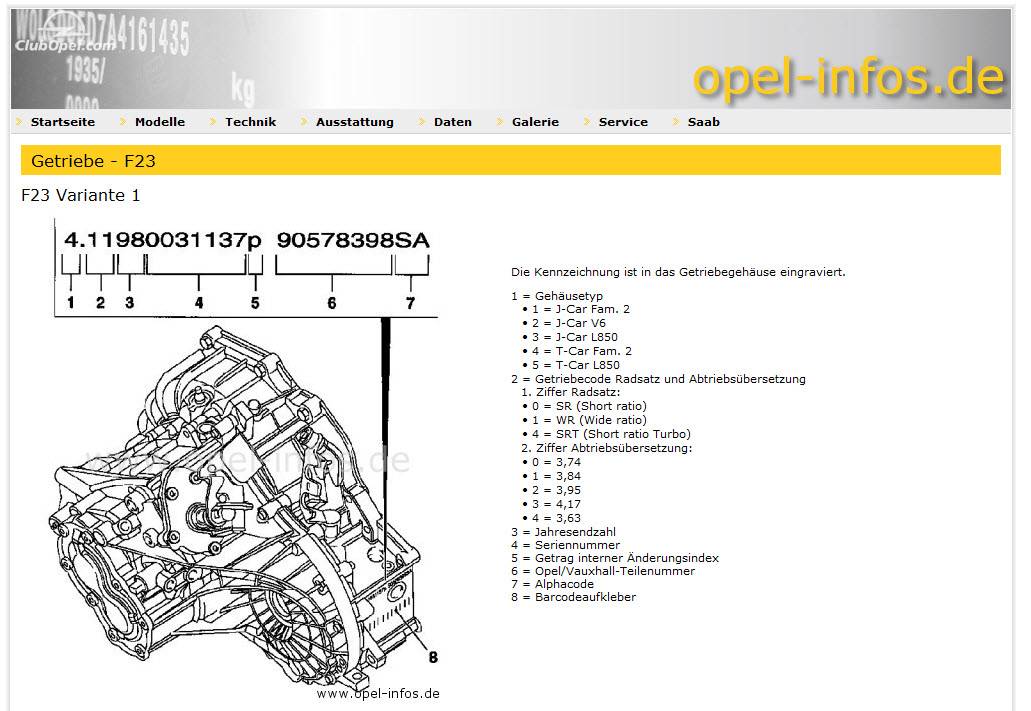This screenshot has height=711, width=1031.
Task: Select the entry "3 = J-Car L850"
Action: [x=575, y=337]
